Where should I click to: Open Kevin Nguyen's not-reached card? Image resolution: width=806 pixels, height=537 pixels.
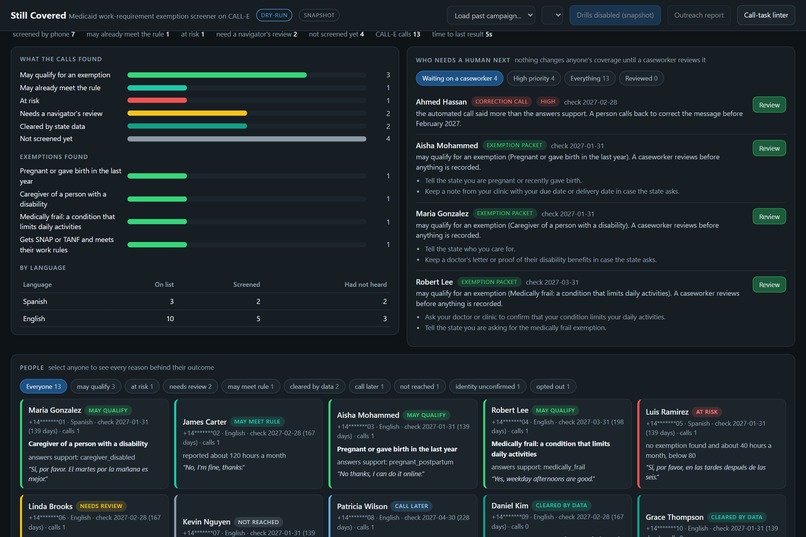coord(249,516)
